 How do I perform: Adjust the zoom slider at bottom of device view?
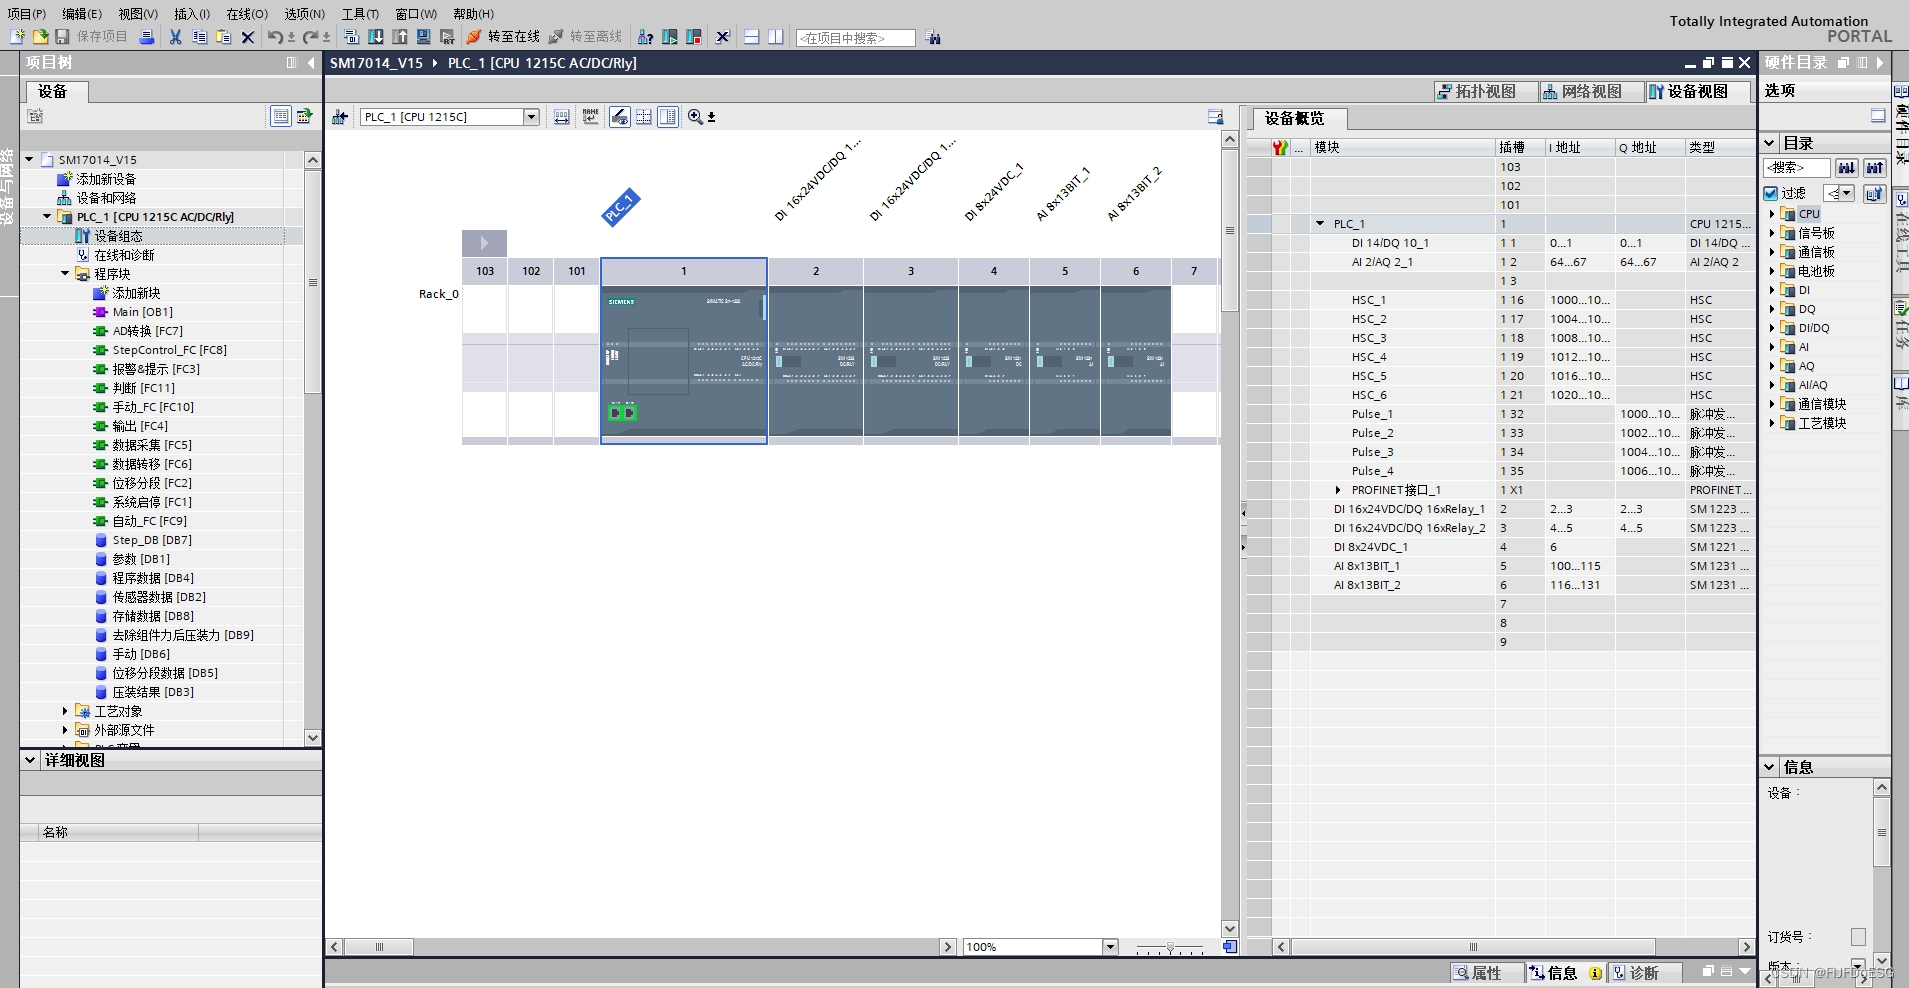pos(1170,947)
